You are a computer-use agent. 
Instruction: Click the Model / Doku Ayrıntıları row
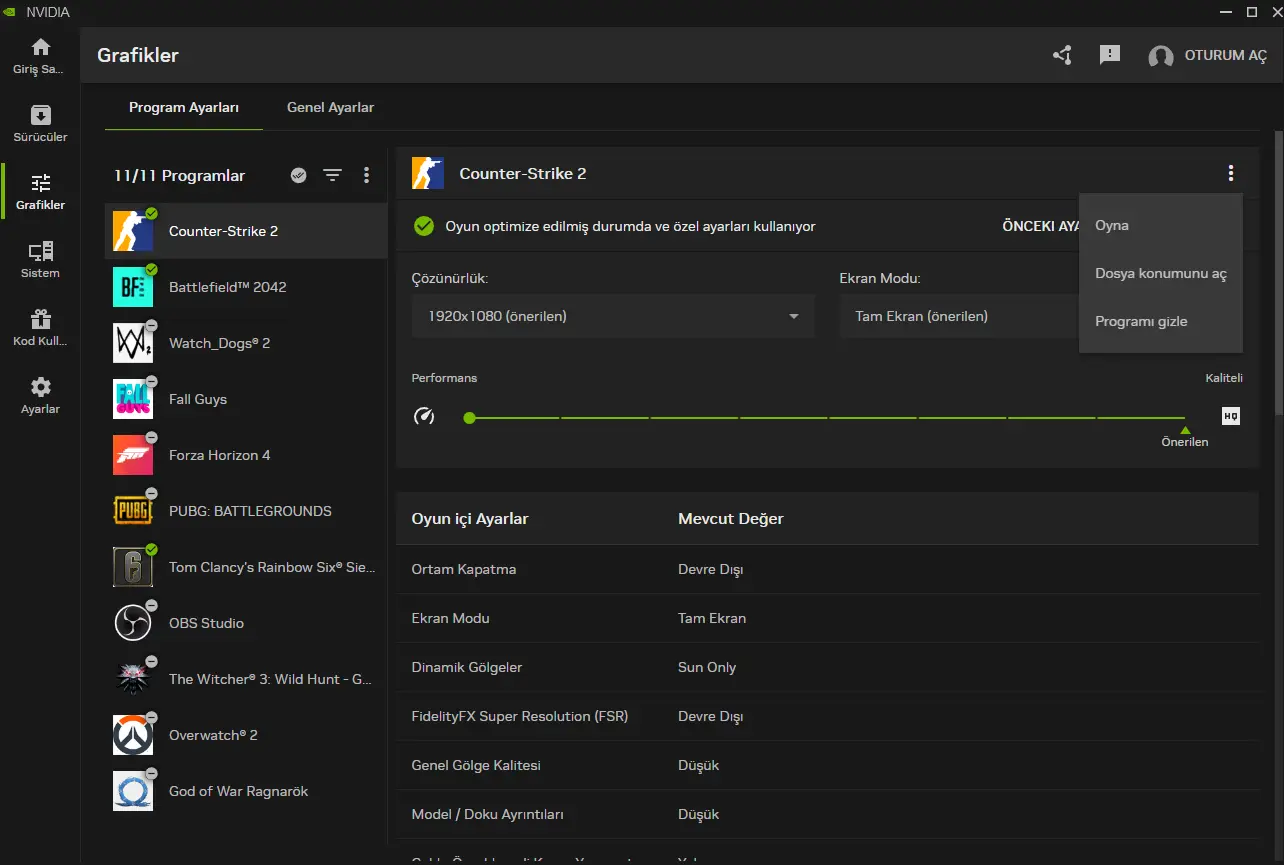pyautogui.click(x=827, y=814)
